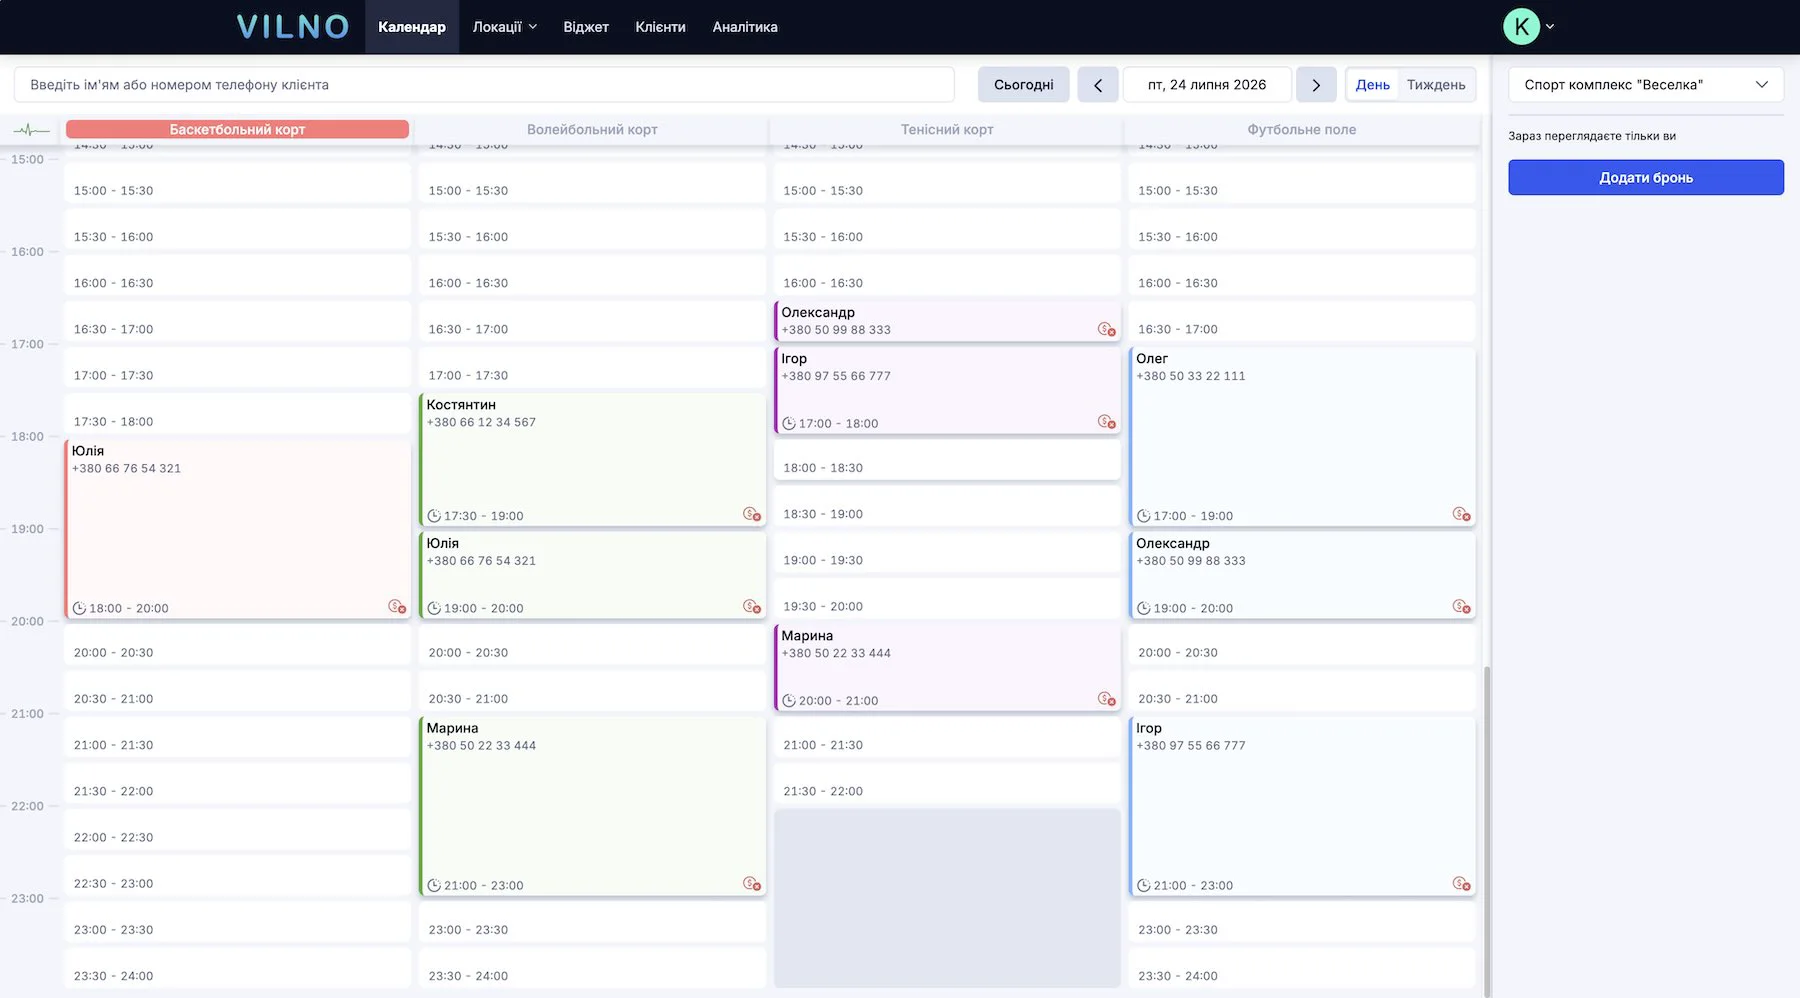Viewport: 1800px width, 998px height.
Task: Click payment icon on Ігор 21:00 - 23:00 booking
Action: coord(1461,884)
